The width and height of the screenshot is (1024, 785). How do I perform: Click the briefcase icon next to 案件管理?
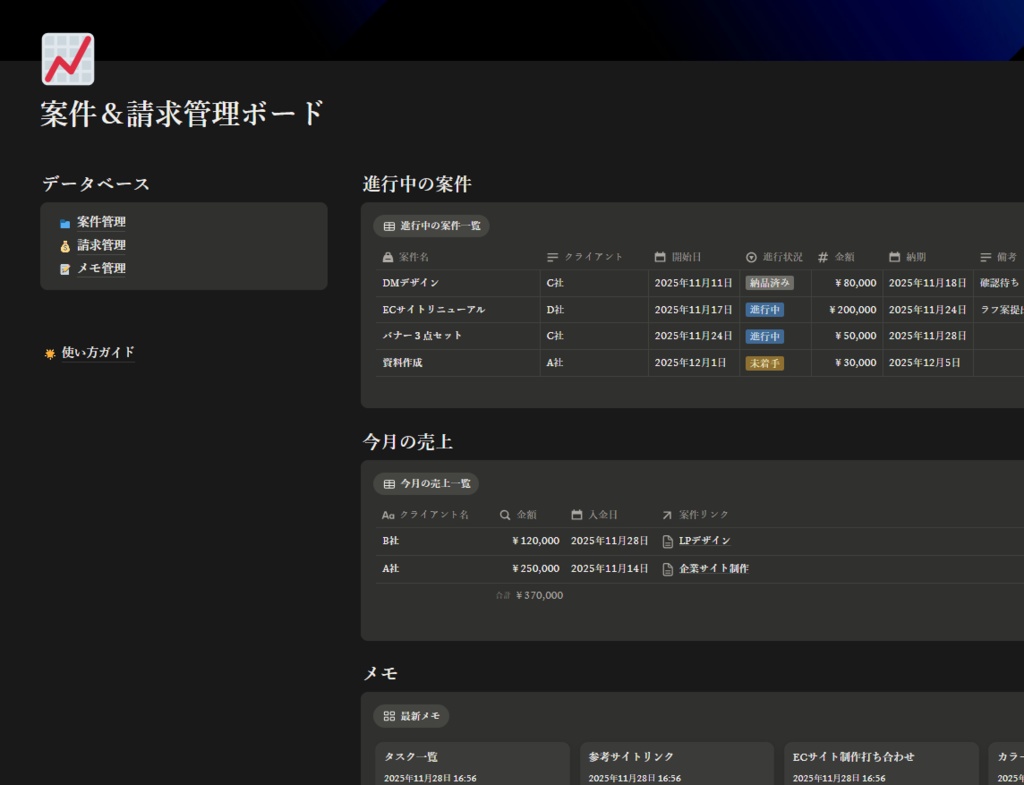[x=64, y=222]
